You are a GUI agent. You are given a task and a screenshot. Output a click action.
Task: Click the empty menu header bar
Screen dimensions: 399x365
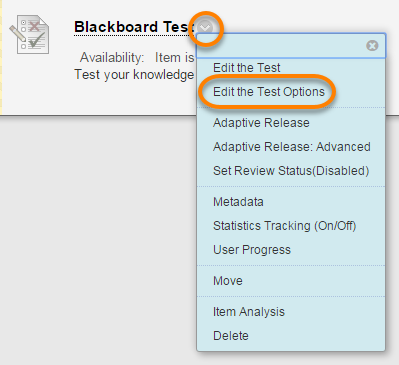click(281, 46)
